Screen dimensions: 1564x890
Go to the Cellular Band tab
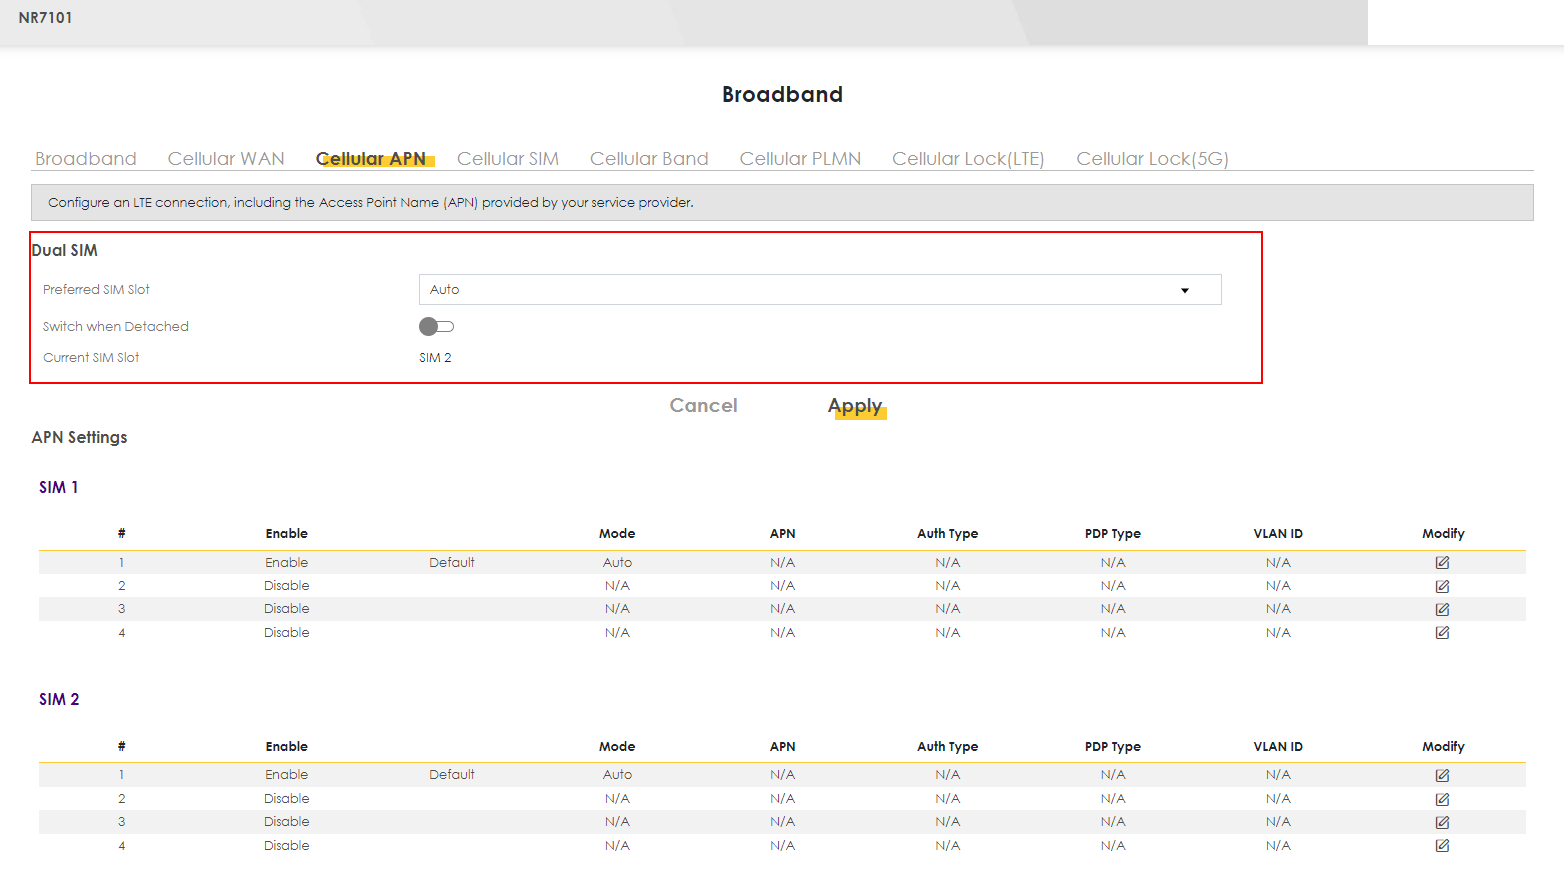click(x=649, y=159)
